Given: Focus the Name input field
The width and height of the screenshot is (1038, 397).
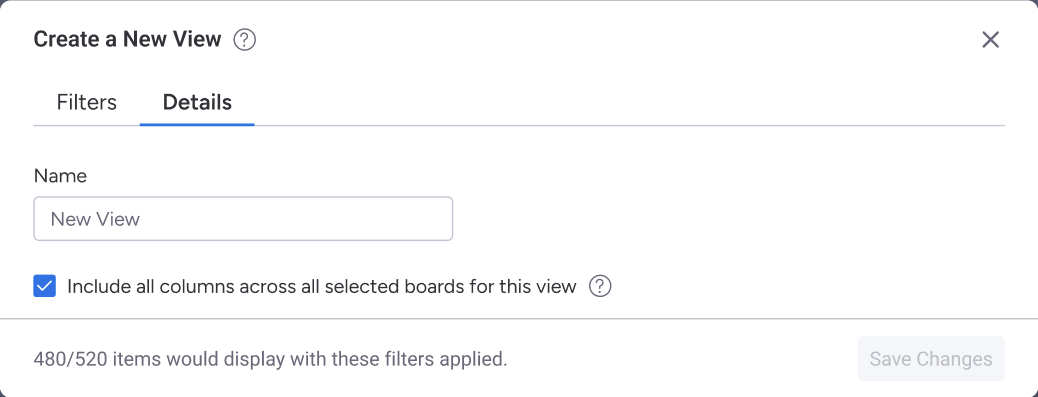Looking at the screenshot, I should tap(243, 218).
